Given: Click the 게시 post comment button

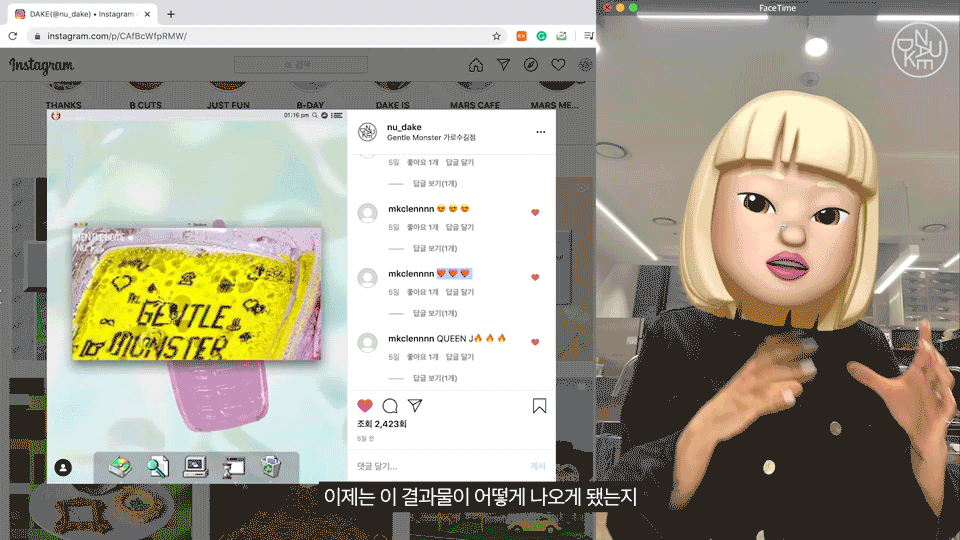Looking at the screenshot, I should [538, 466].
